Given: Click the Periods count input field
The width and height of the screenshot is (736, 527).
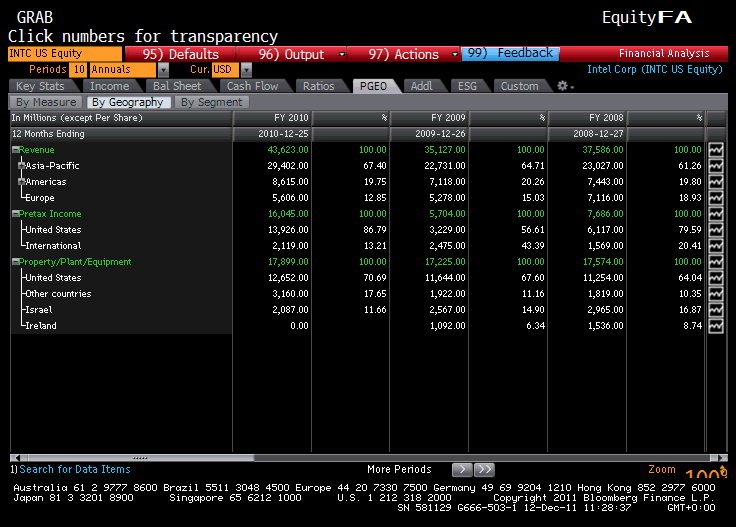Looking at the screenshot, I should pos(78,70).
